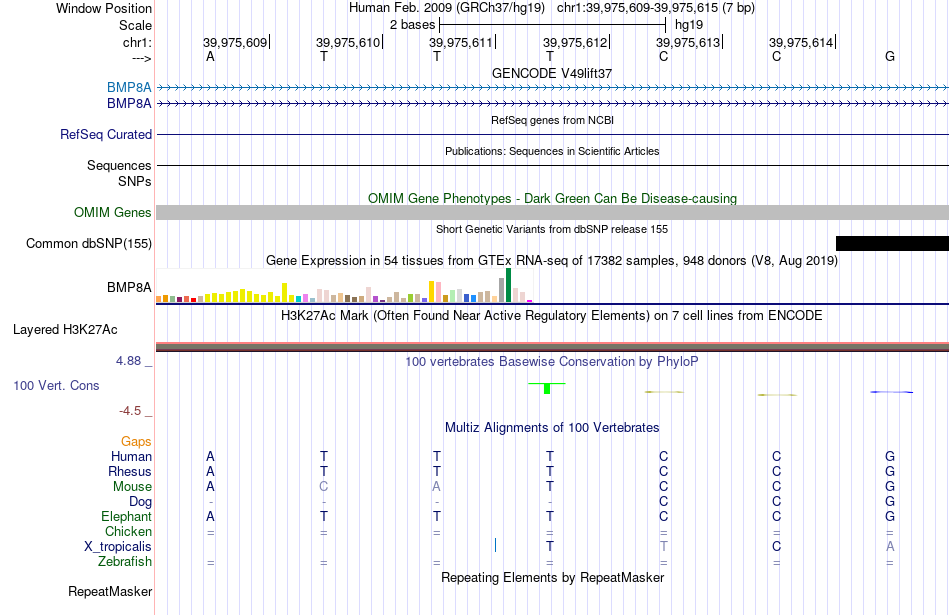
Task: Click base G in the reference sequence row
Action: 889,56
